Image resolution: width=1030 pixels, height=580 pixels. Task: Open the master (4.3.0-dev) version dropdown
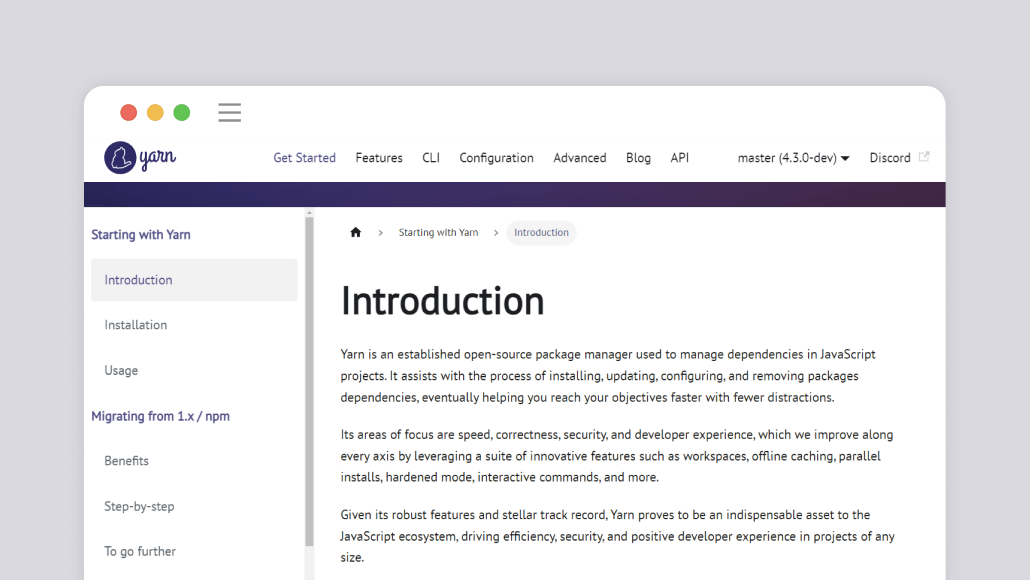point(794,158)
